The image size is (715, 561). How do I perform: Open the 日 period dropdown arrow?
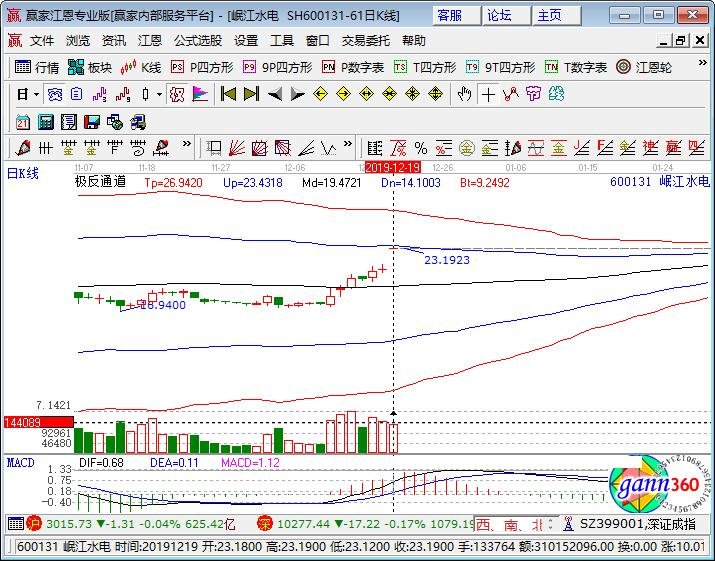pyautogui.click(x=36, y=95)
